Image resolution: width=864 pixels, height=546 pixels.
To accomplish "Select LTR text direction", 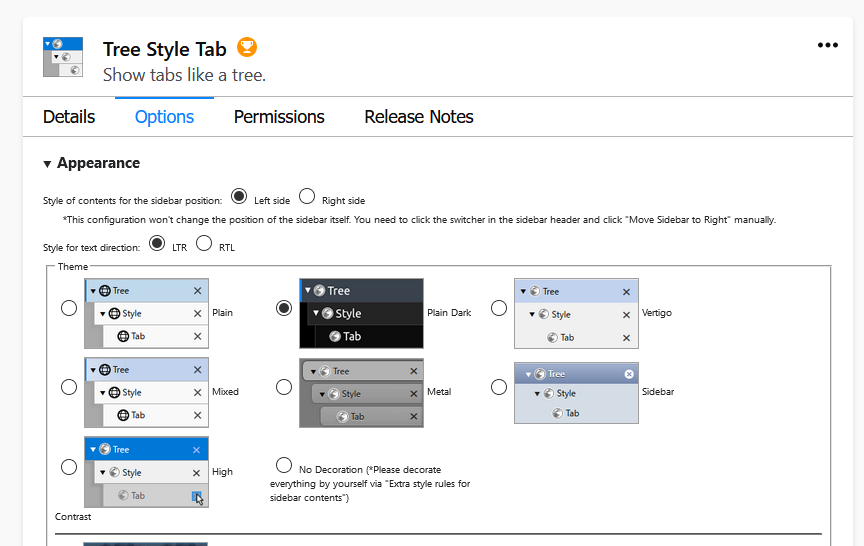I will tap(157, 243).
